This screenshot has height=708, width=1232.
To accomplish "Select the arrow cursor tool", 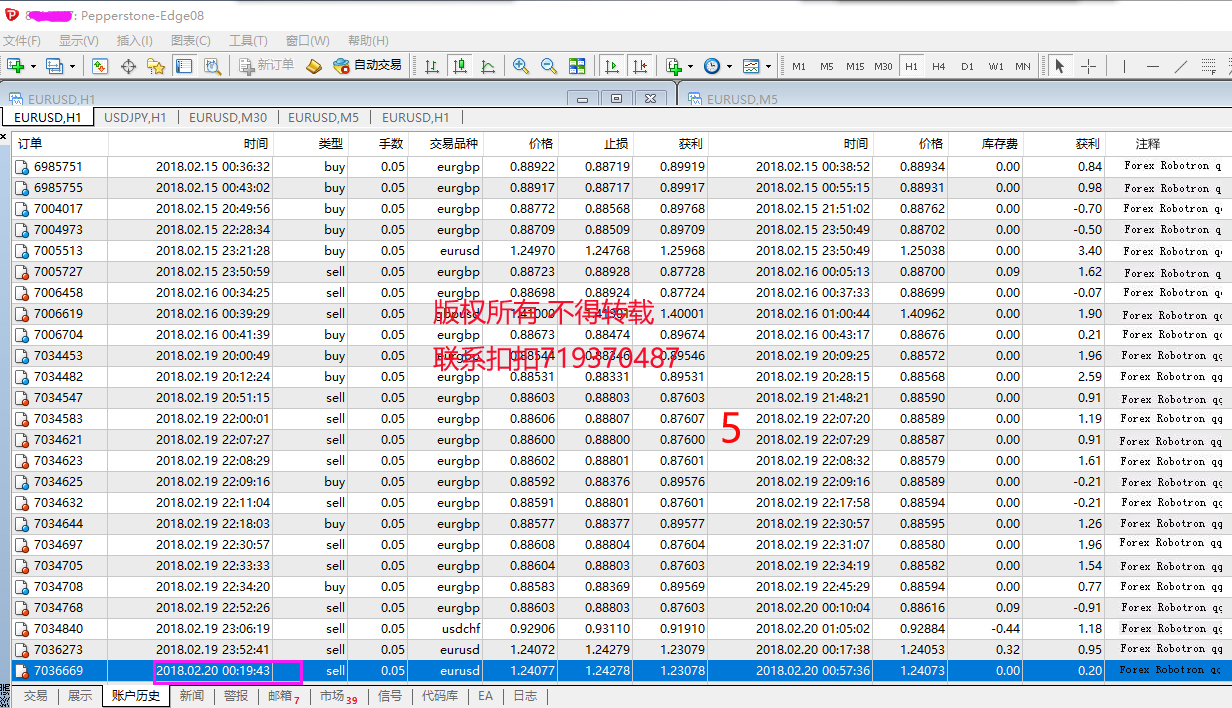I will (x=1060, y=66).
